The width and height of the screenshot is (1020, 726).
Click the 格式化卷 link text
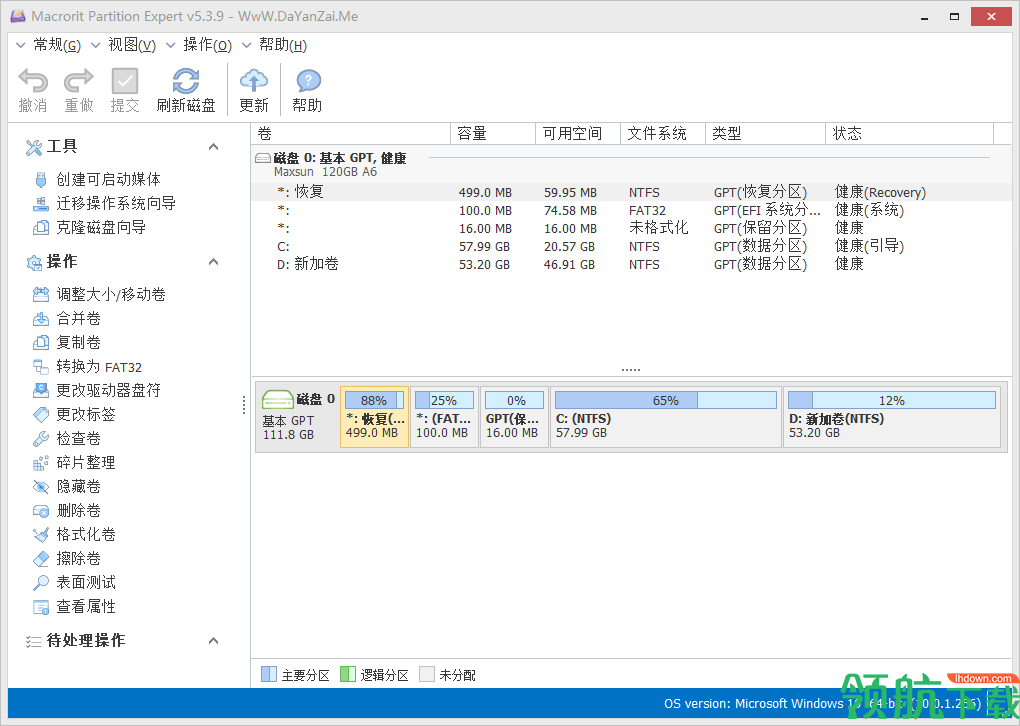[86, 535]
